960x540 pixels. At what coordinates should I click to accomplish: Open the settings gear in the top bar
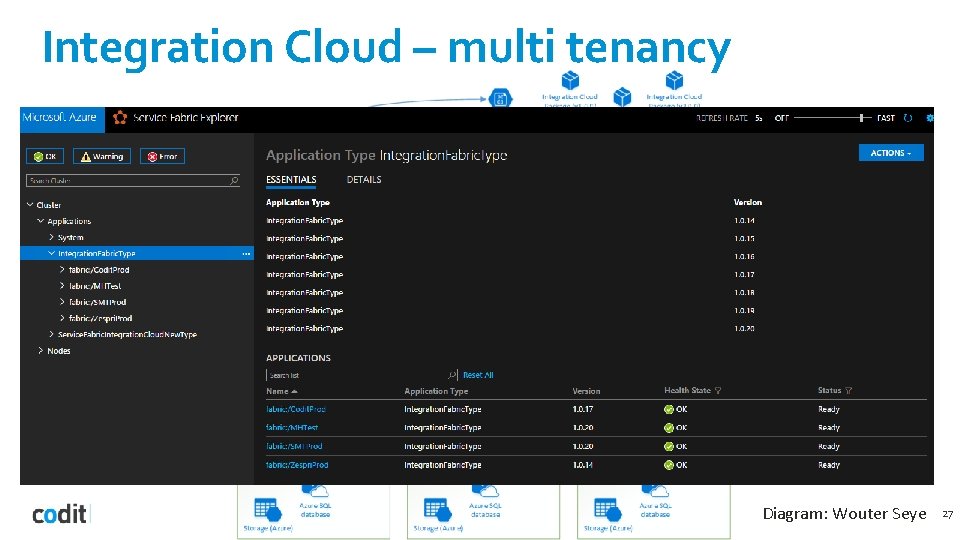coord(929,118)
